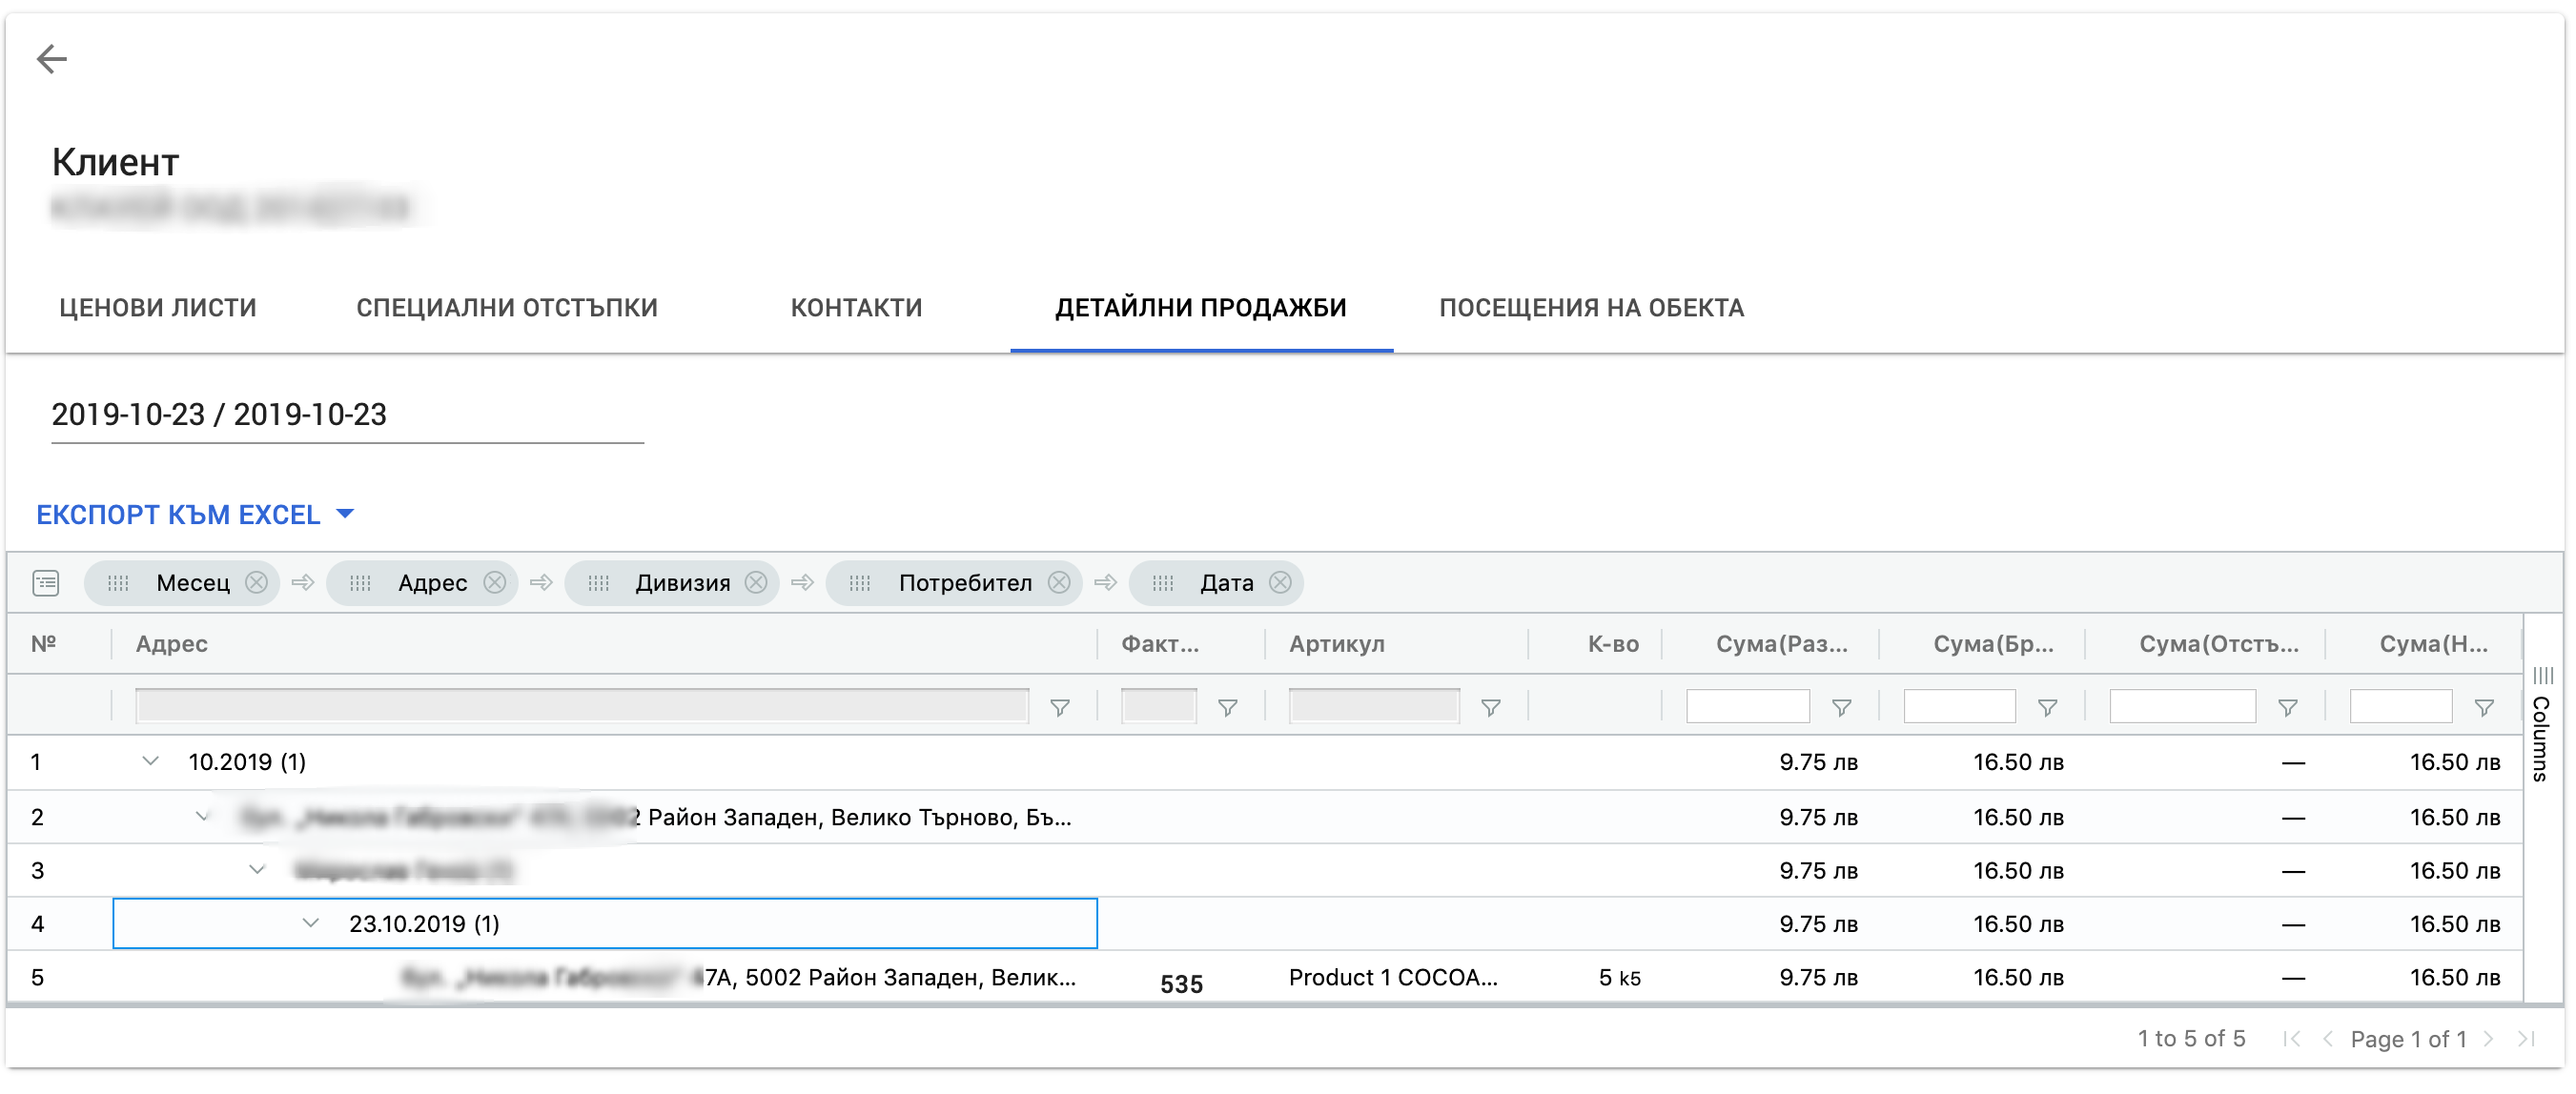The height and width of the screenshot is (1094, 2576).
Task: Click the Сума(Н... filter input
Action: pyautogui.click(x=2401, y=706)
